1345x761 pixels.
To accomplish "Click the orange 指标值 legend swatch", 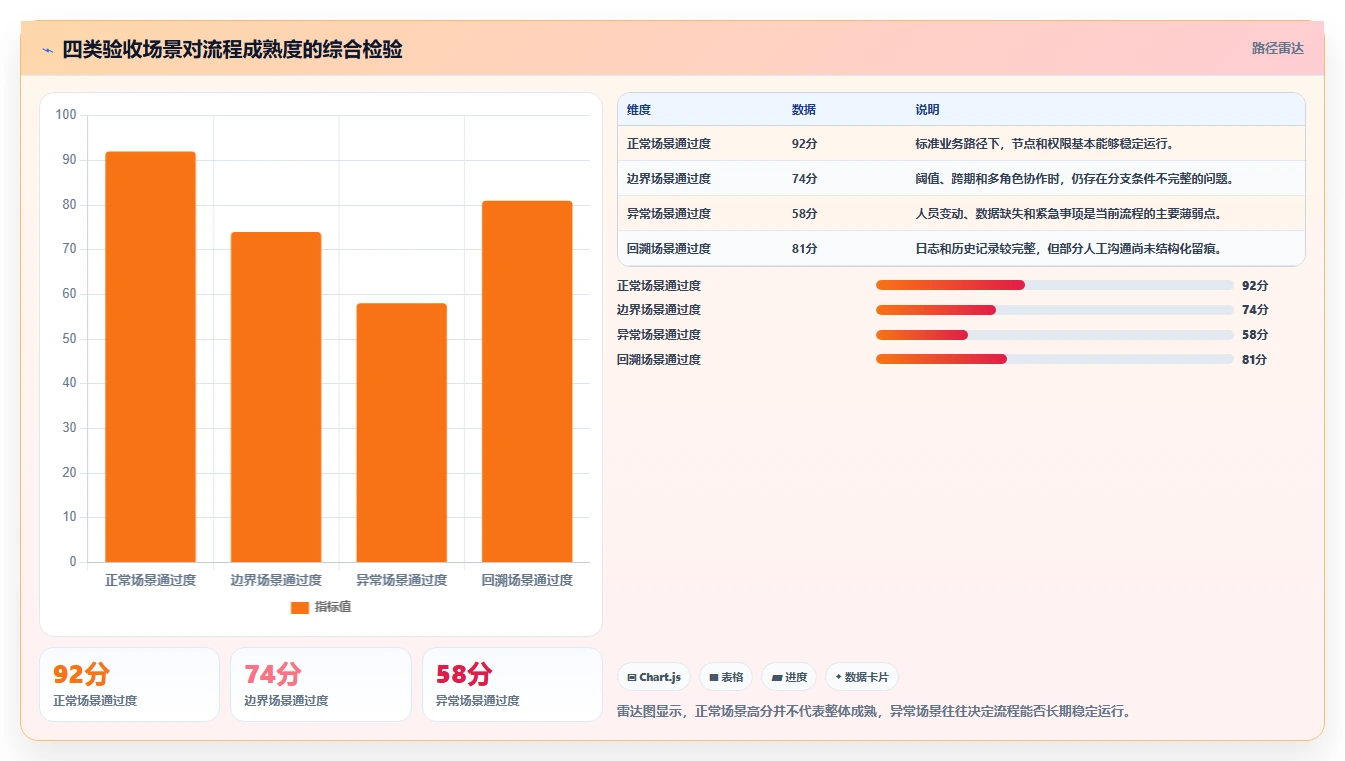I will point(299,607).
